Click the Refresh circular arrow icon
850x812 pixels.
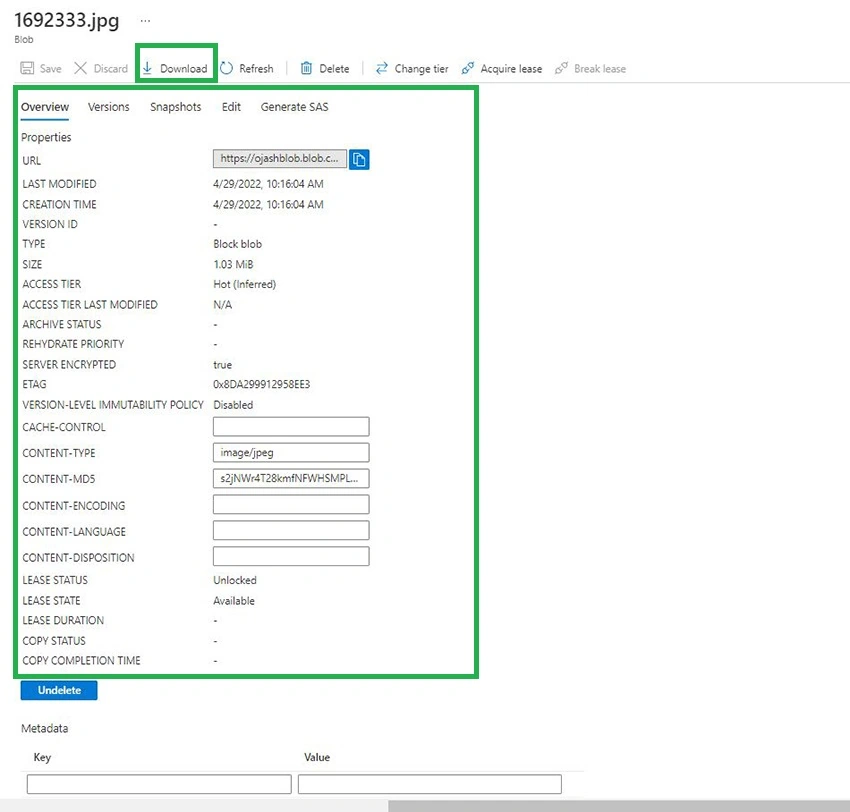click(x=227, y=68)
